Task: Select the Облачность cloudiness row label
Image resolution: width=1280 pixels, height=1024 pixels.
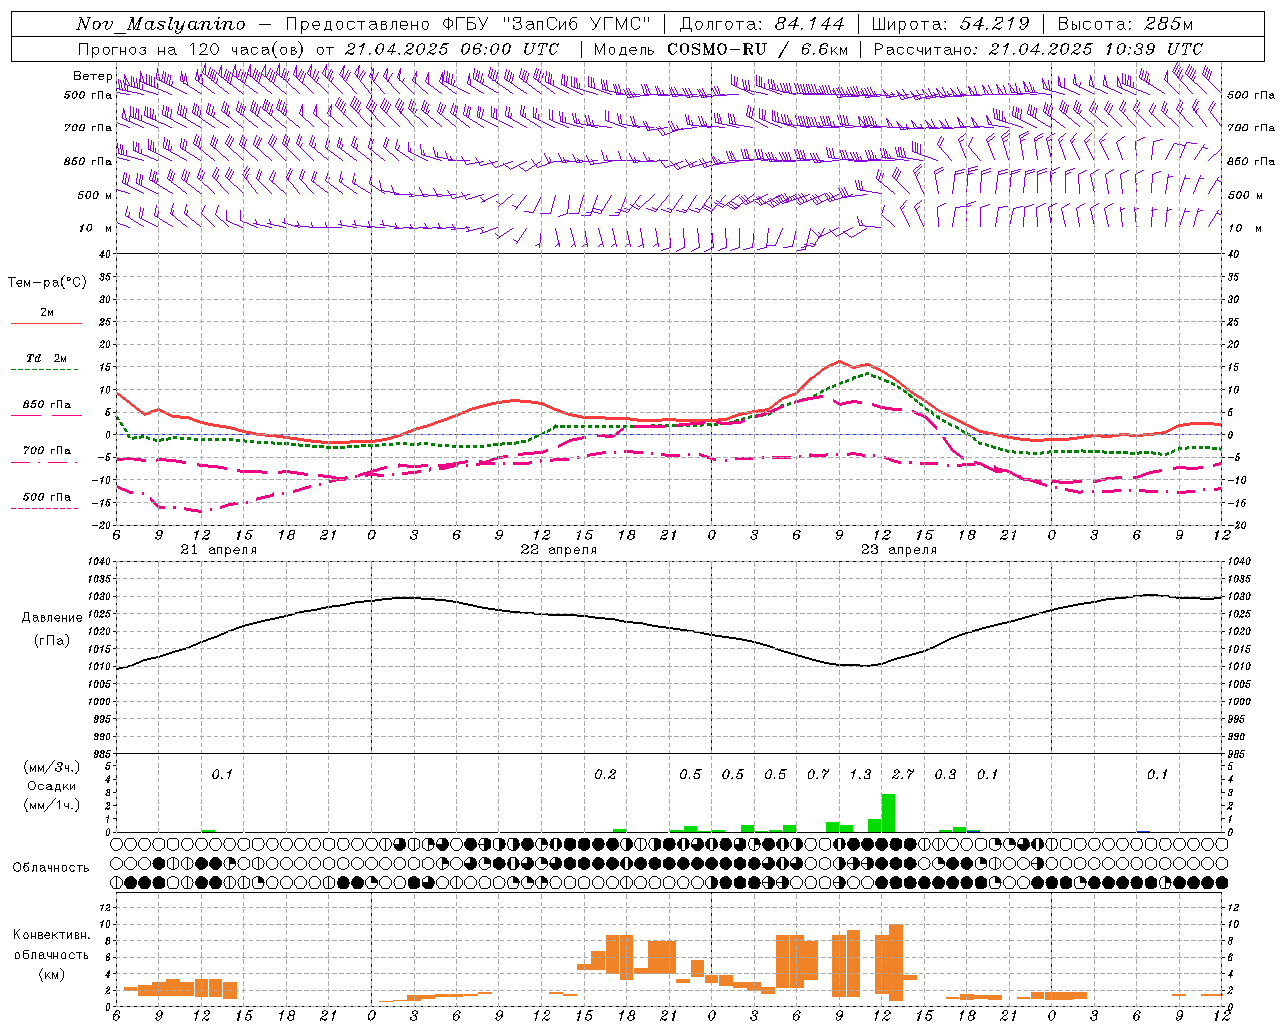Action: (51, 868)
